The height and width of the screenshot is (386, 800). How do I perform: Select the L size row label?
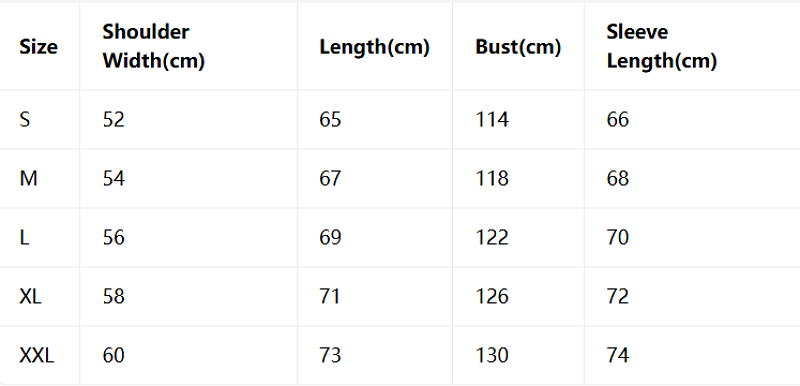point(24,238)
